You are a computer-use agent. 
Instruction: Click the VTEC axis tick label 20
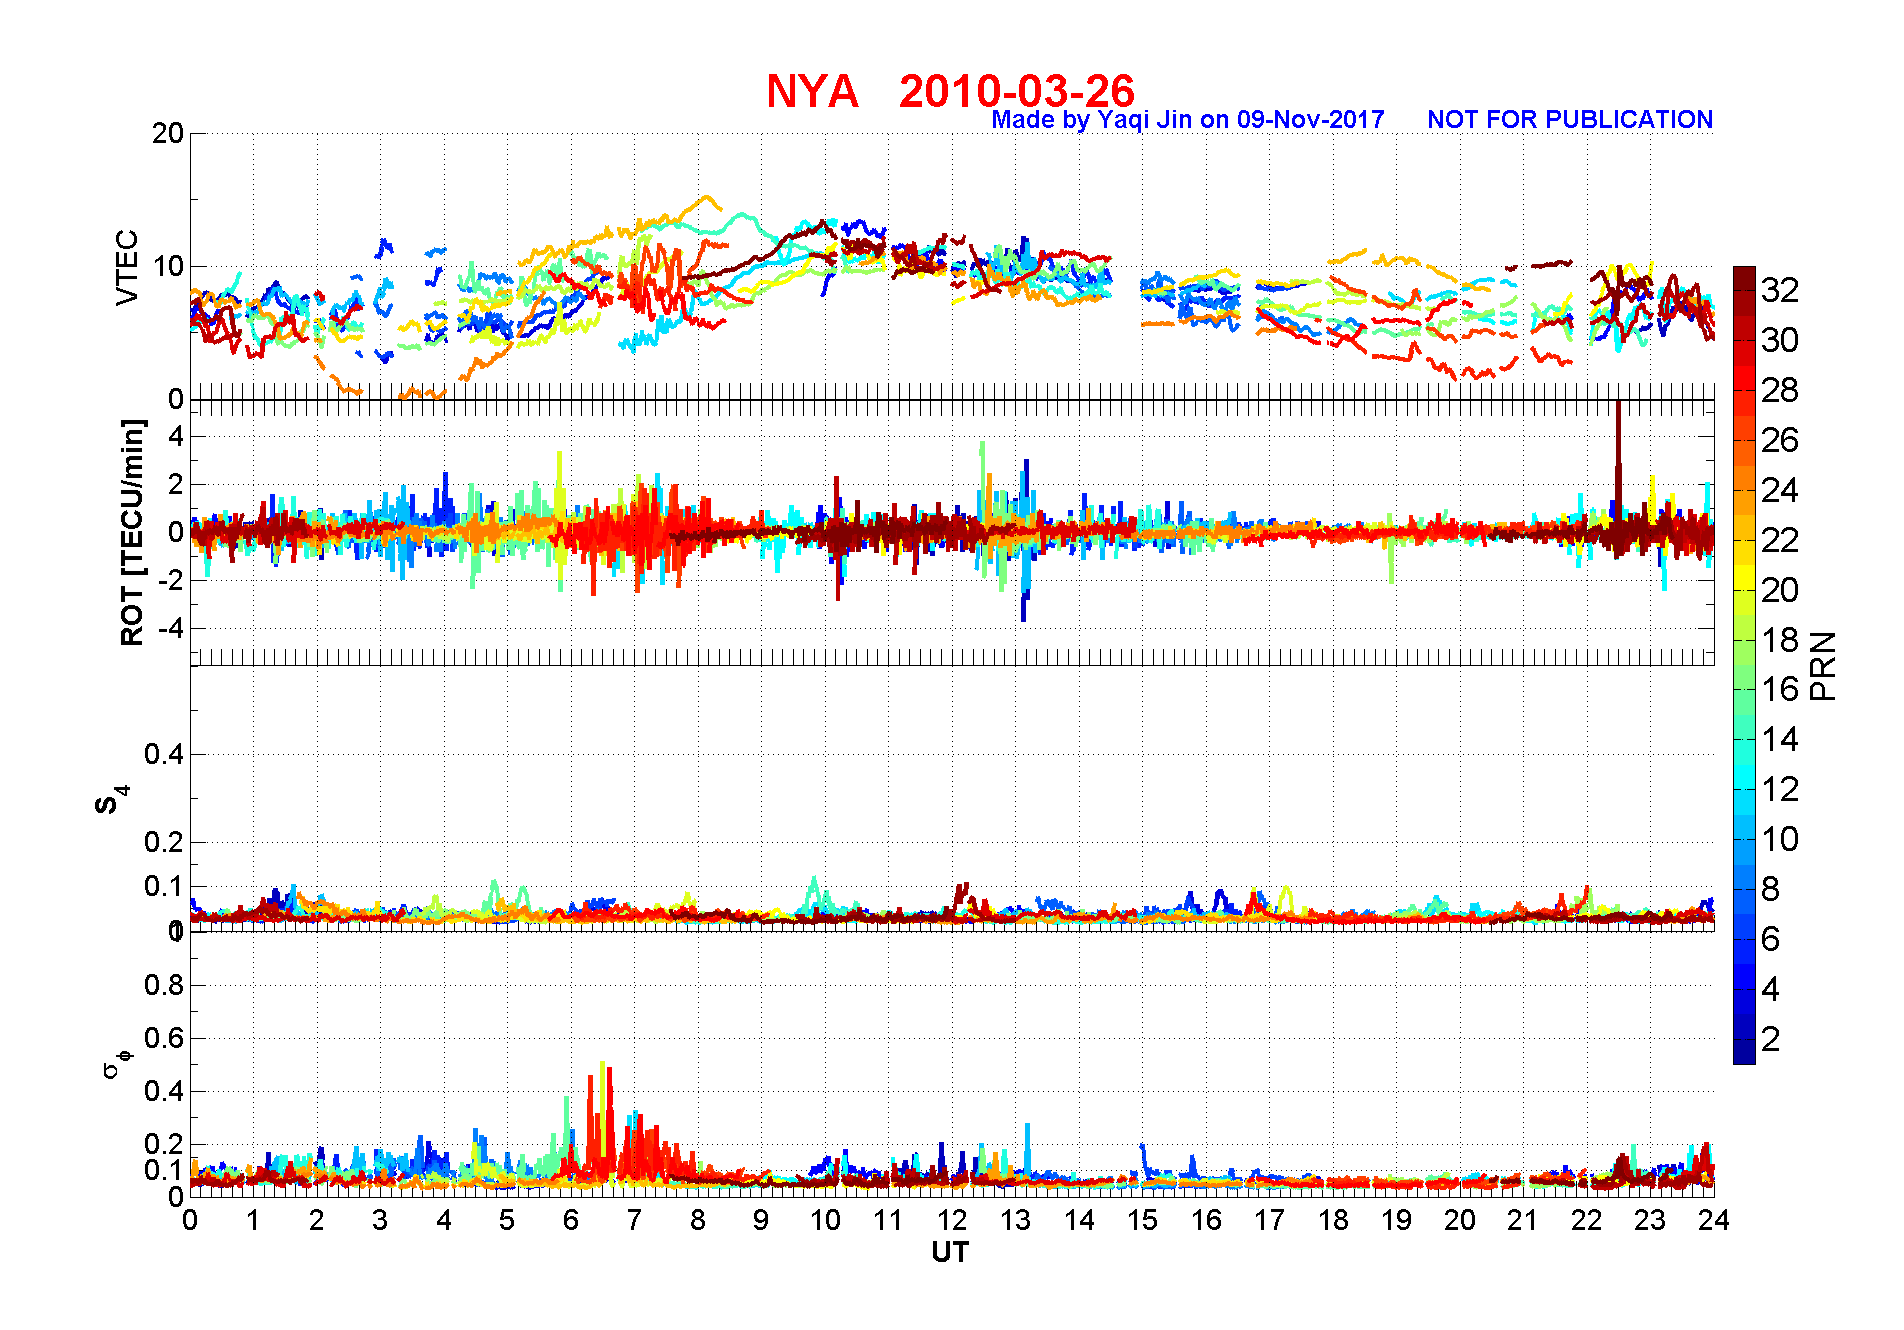168,133
